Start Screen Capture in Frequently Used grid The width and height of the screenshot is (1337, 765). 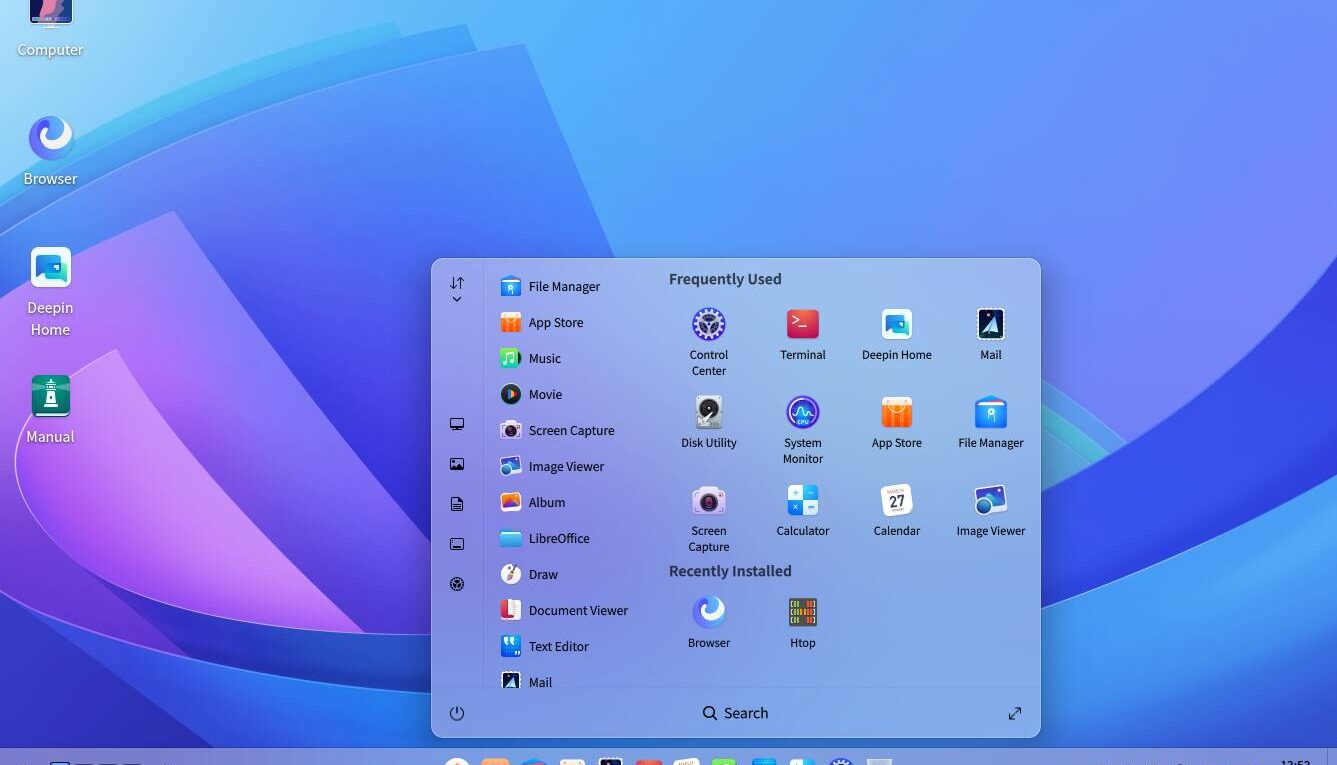pyautogui.click(x=709, y=516)
